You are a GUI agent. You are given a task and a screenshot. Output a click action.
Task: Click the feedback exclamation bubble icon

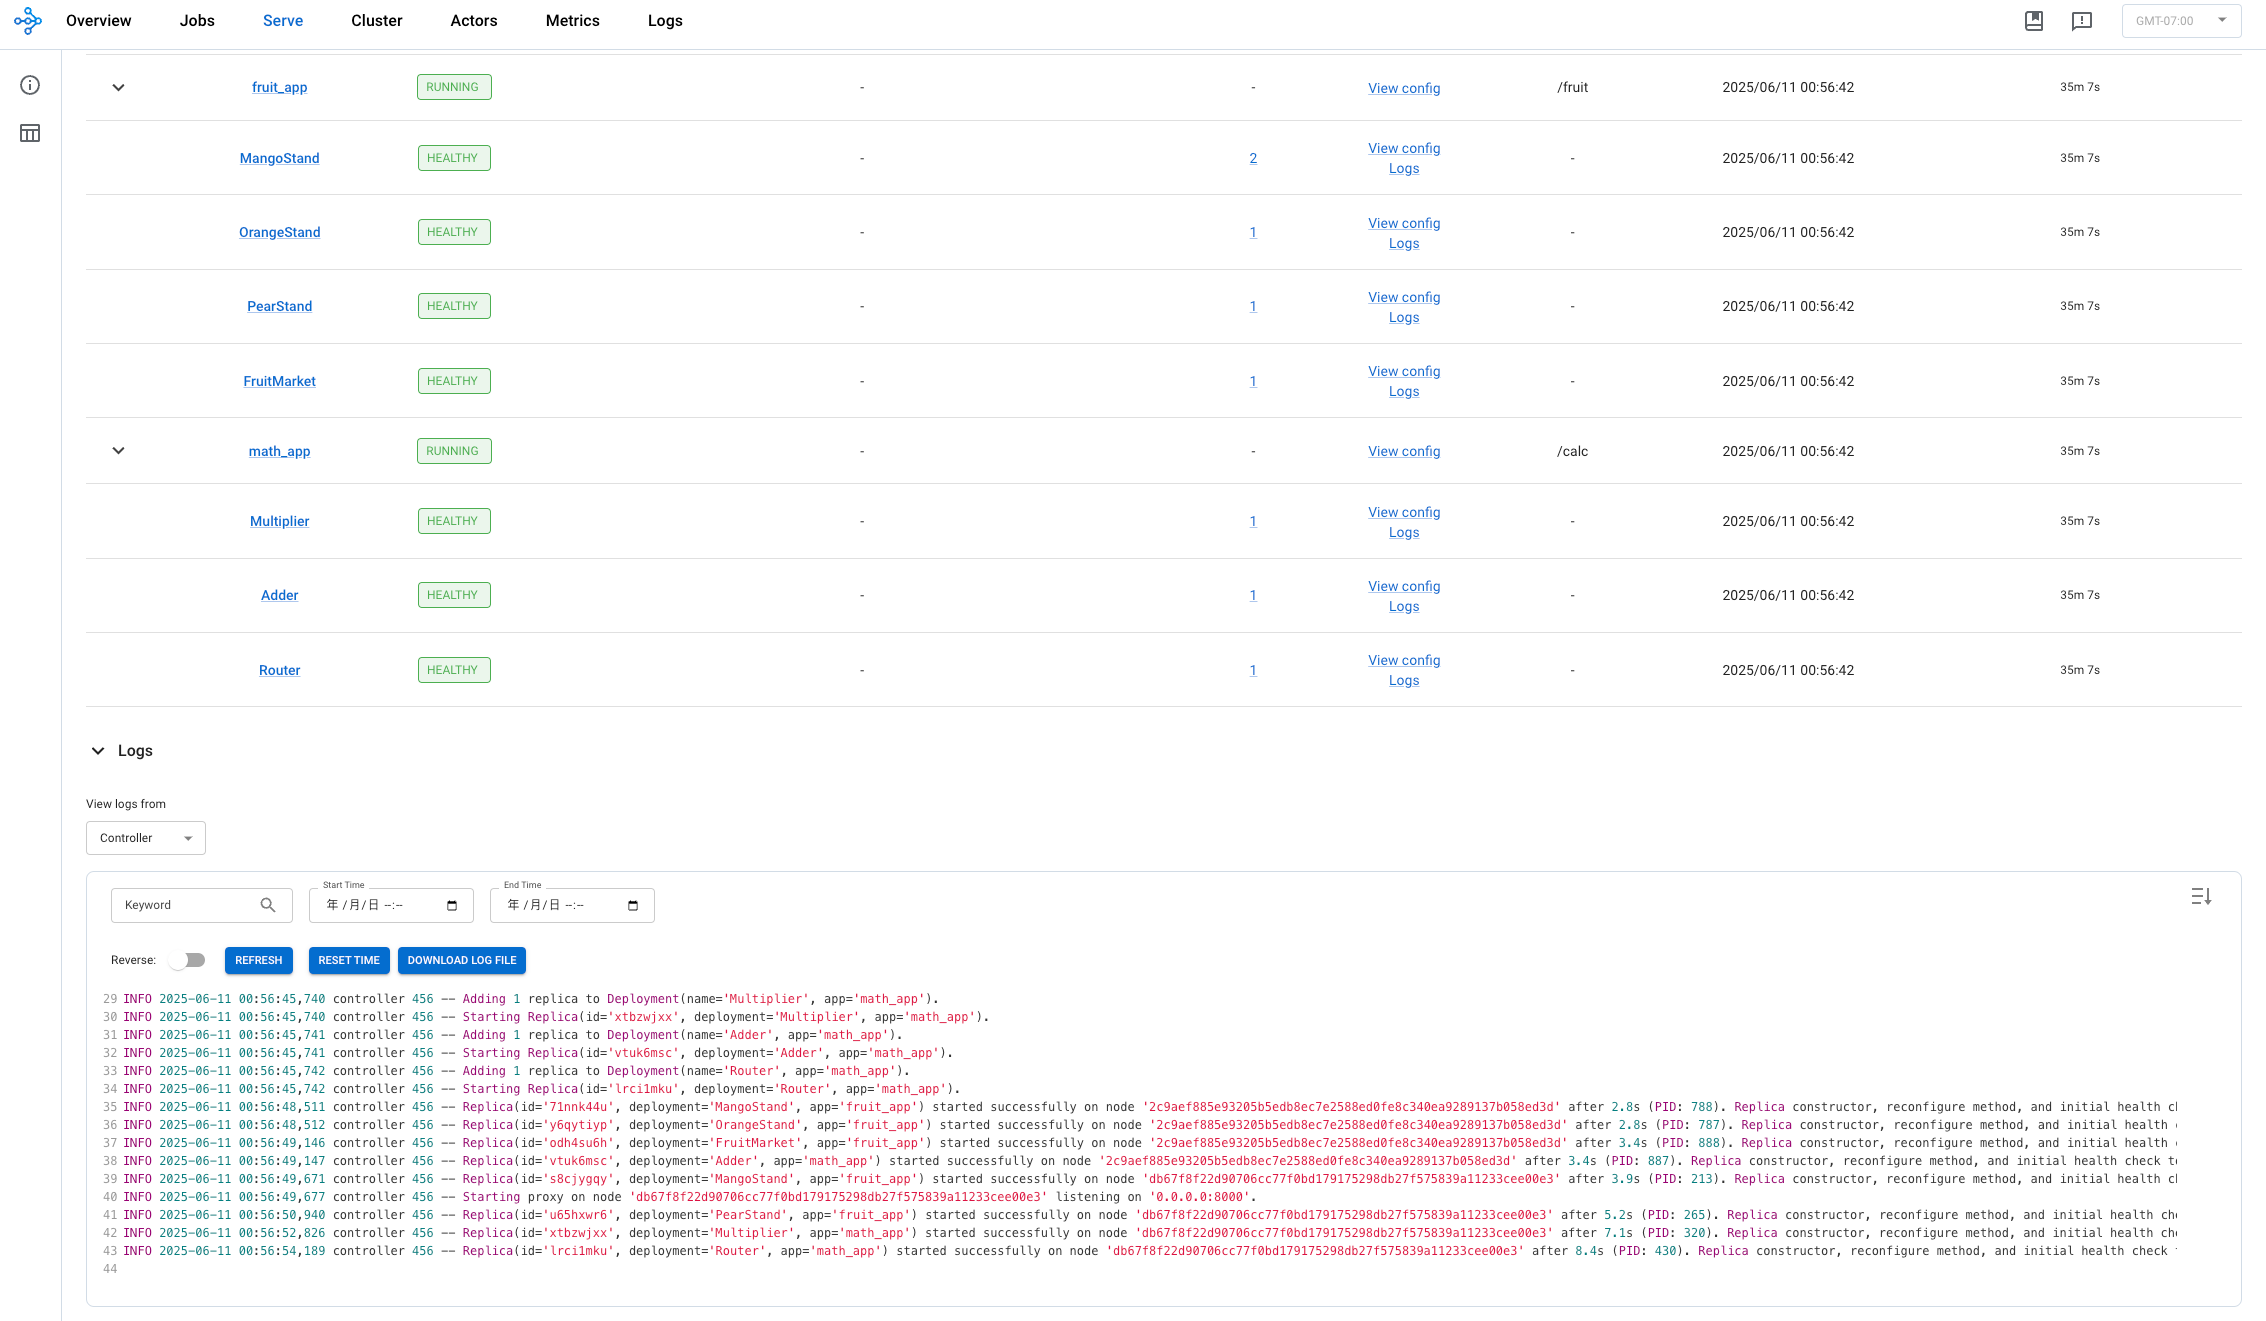tap(2081, 20)
